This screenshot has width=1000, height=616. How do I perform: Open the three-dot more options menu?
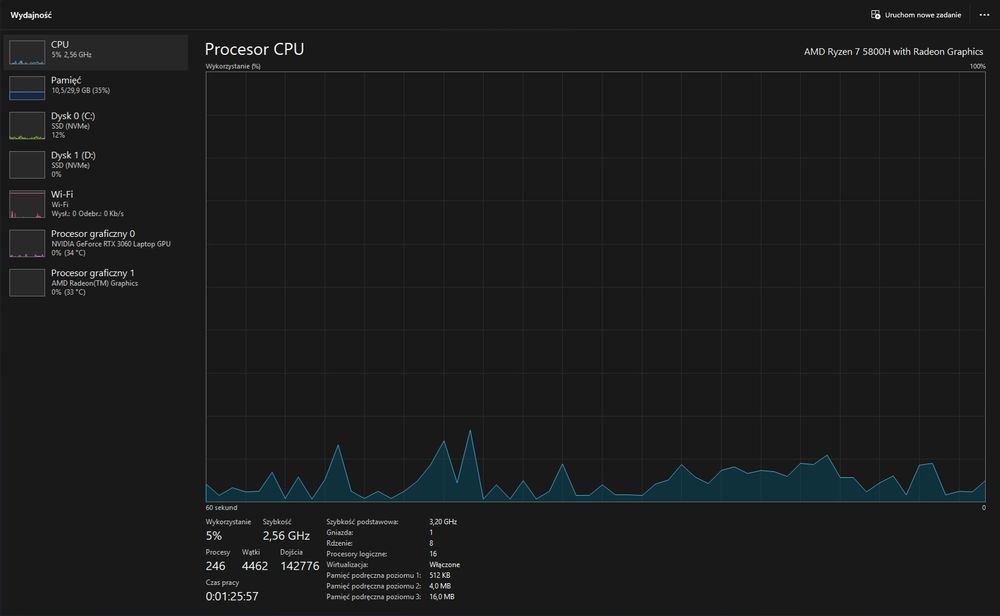tap(984, 15)
